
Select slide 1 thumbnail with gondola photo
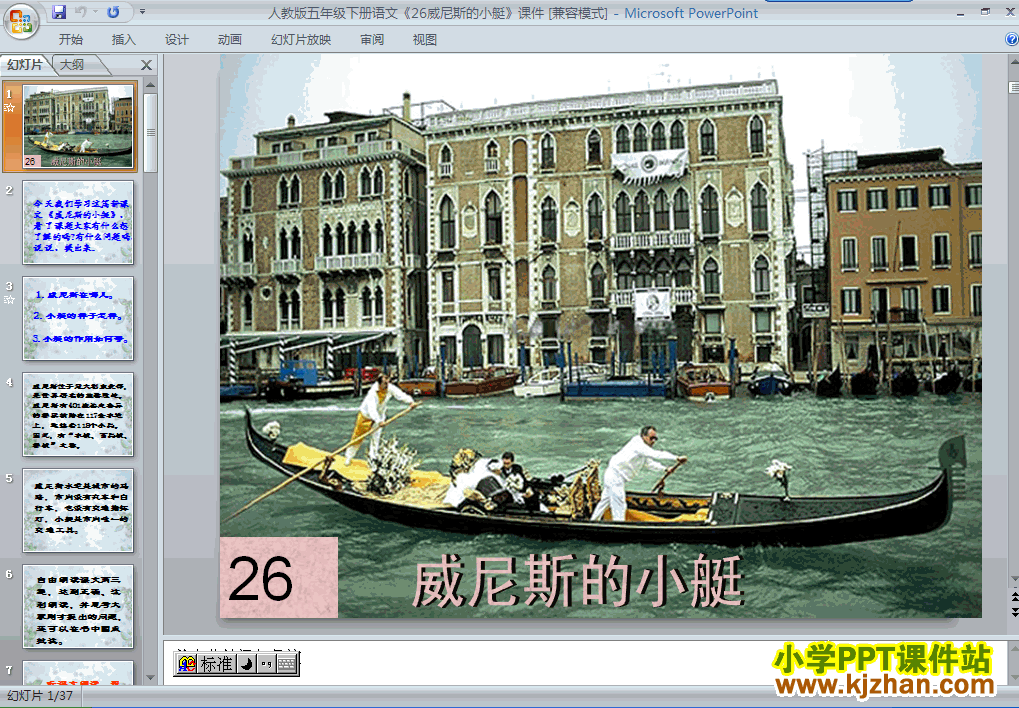pos(78,126)
